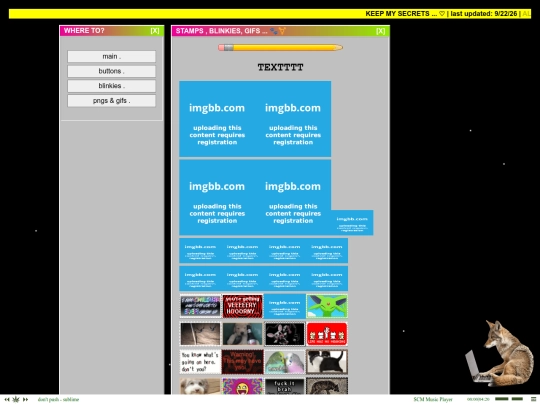Go to the 'main .' page
The height and width of the screenshot is (405, 540).
point(112,56)
